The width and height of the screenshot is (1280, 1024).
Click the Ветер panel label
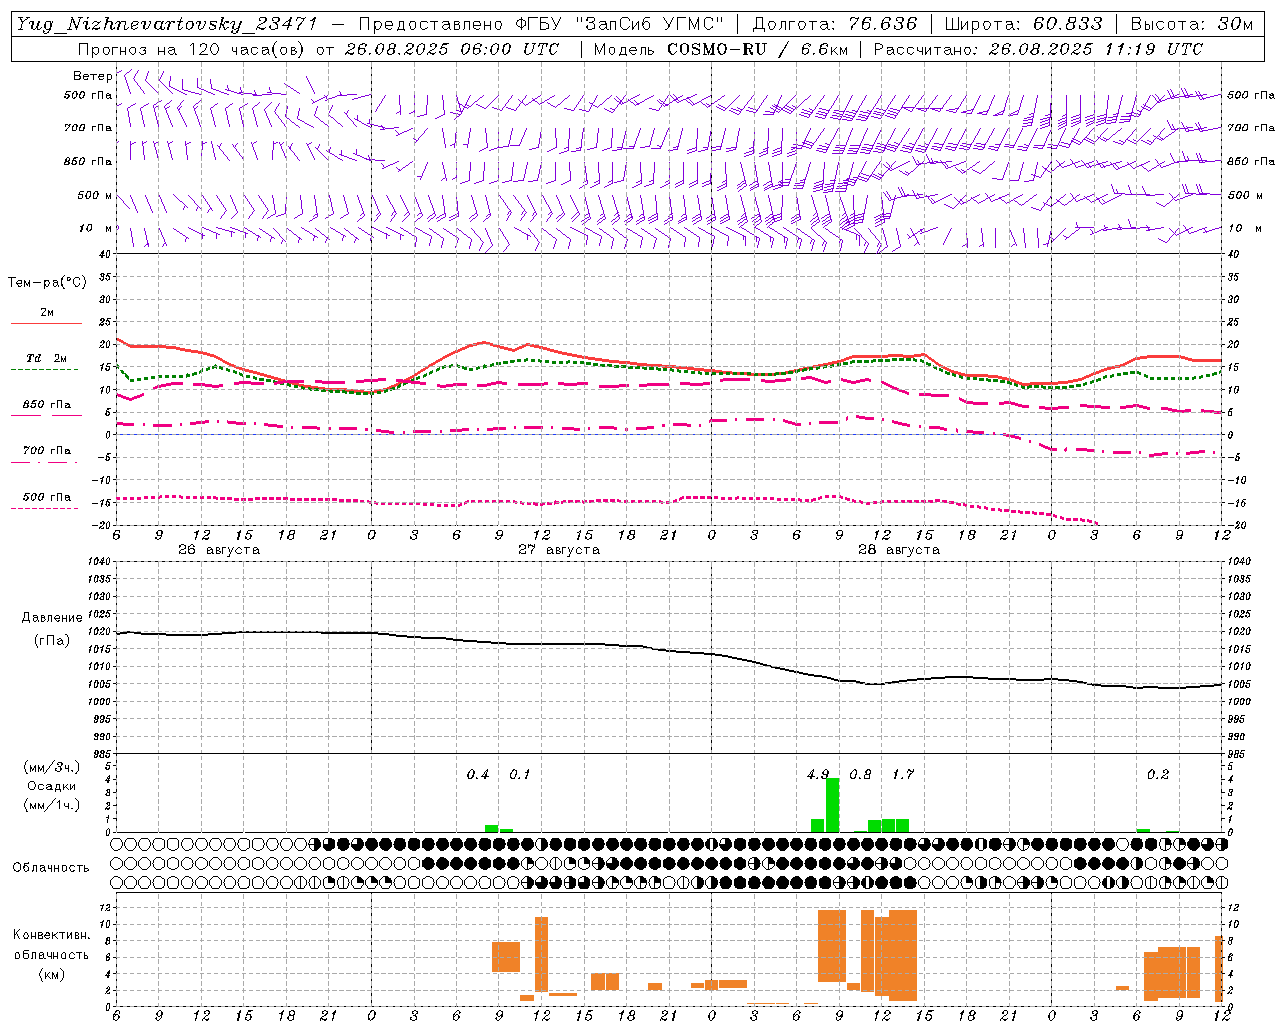[92, 76]
